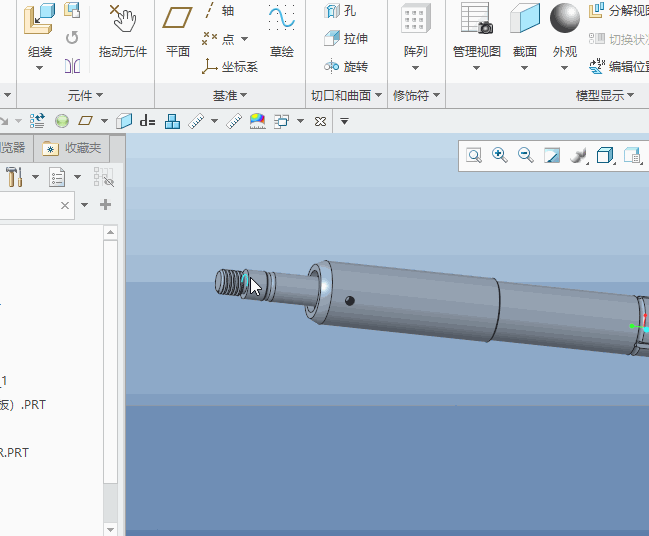Click the small hole on the shaft model
Image resolution: width=649 pixels, height=536 pixels.
pos(349,300)
